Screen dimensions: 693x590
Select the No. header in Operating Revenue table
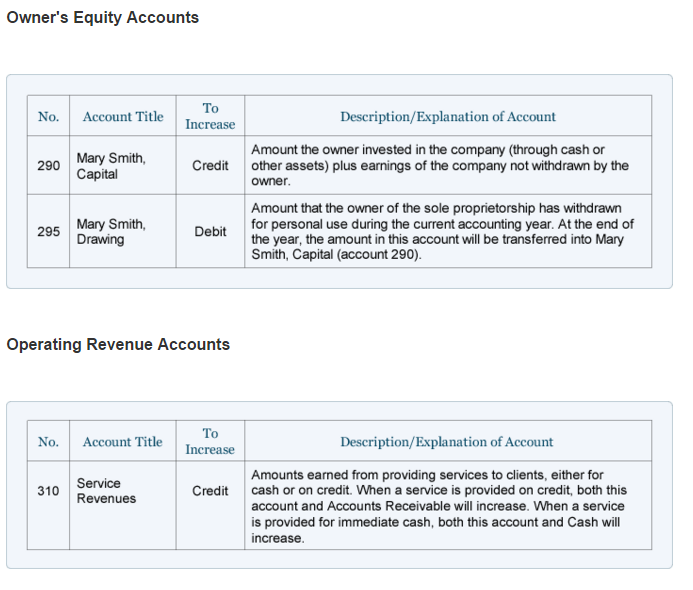point(48,441)
